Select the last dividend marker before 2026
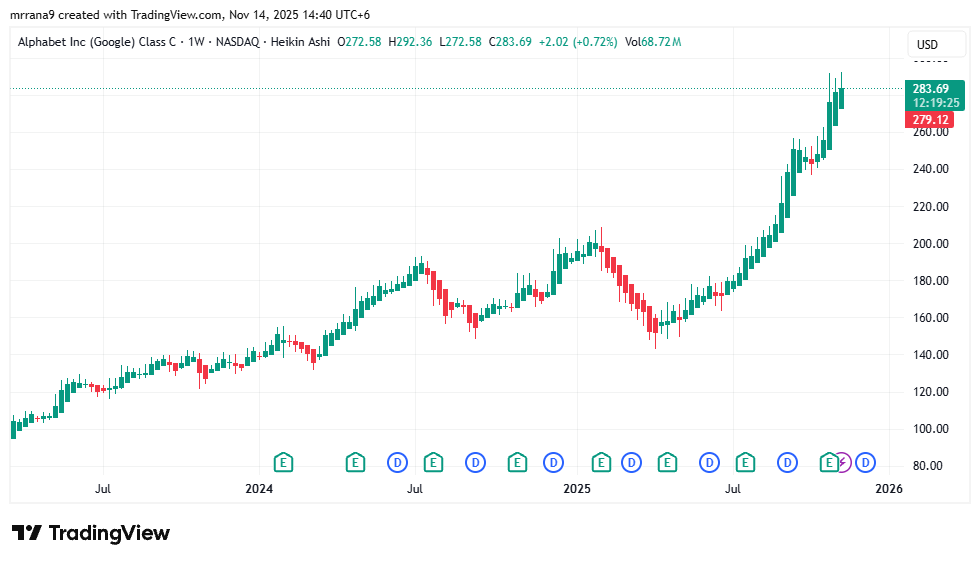Viewport: 980px width, 563px height. [865, 462]
